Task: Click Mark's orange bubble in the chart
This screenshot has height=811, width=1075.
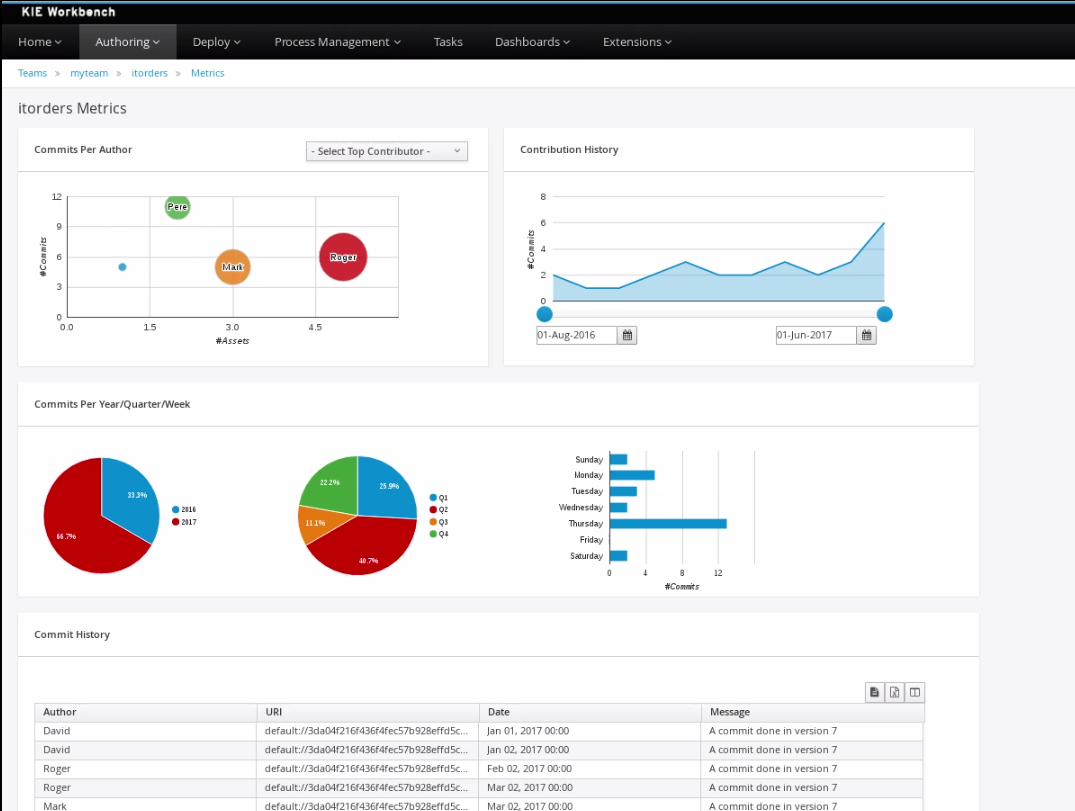Action: [232, 267]
